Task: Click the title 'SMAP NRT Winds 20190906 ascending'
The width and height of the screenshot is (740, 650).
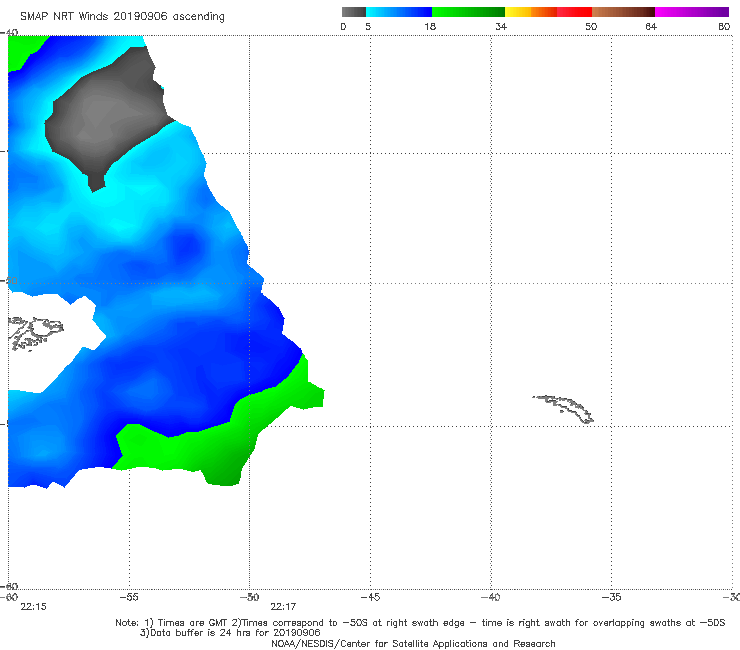Action: coord(122,17)
